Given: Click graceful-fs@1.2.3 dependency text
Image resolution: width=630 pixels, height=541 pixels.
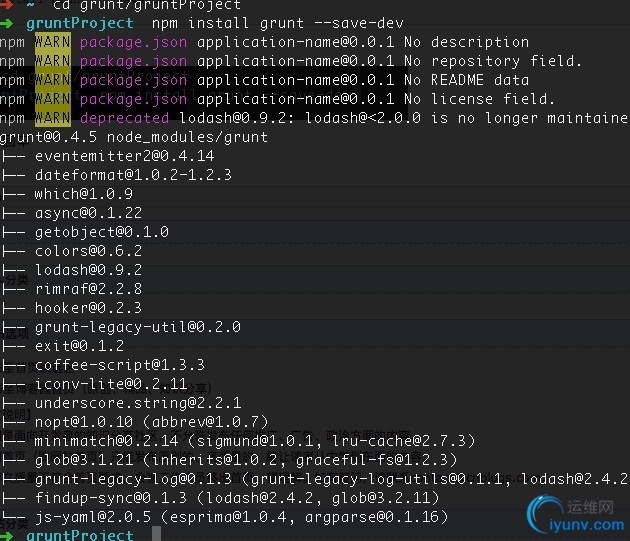Looking at the screenshot, I should click(372, 460).
